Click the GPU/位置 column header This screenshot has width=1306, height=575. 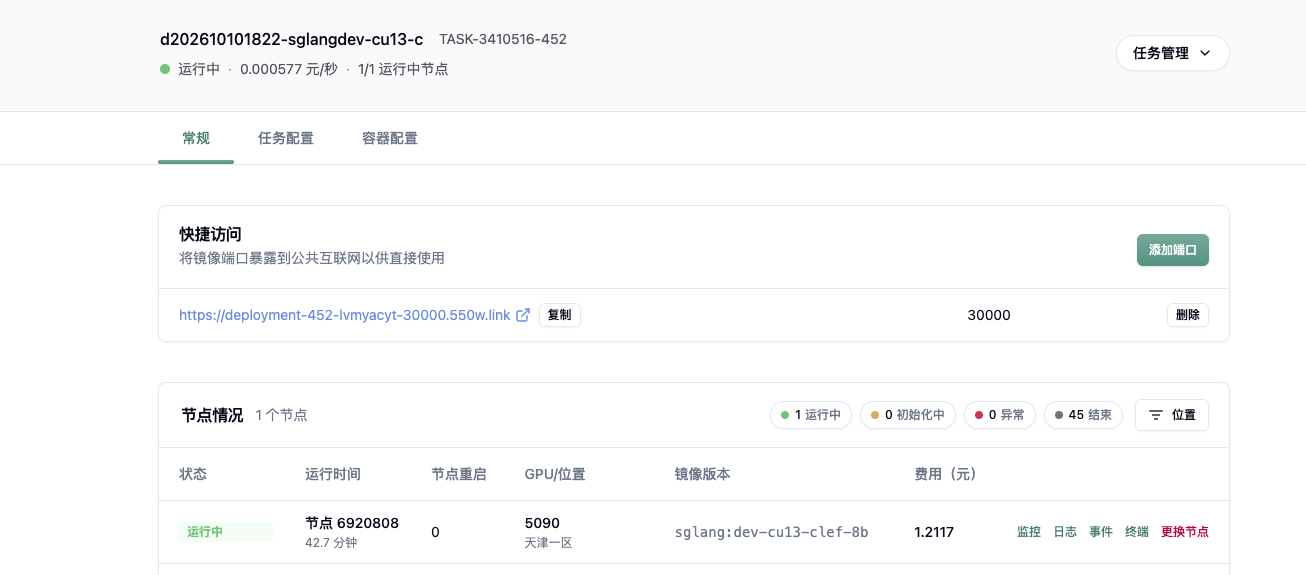point(555,474)
